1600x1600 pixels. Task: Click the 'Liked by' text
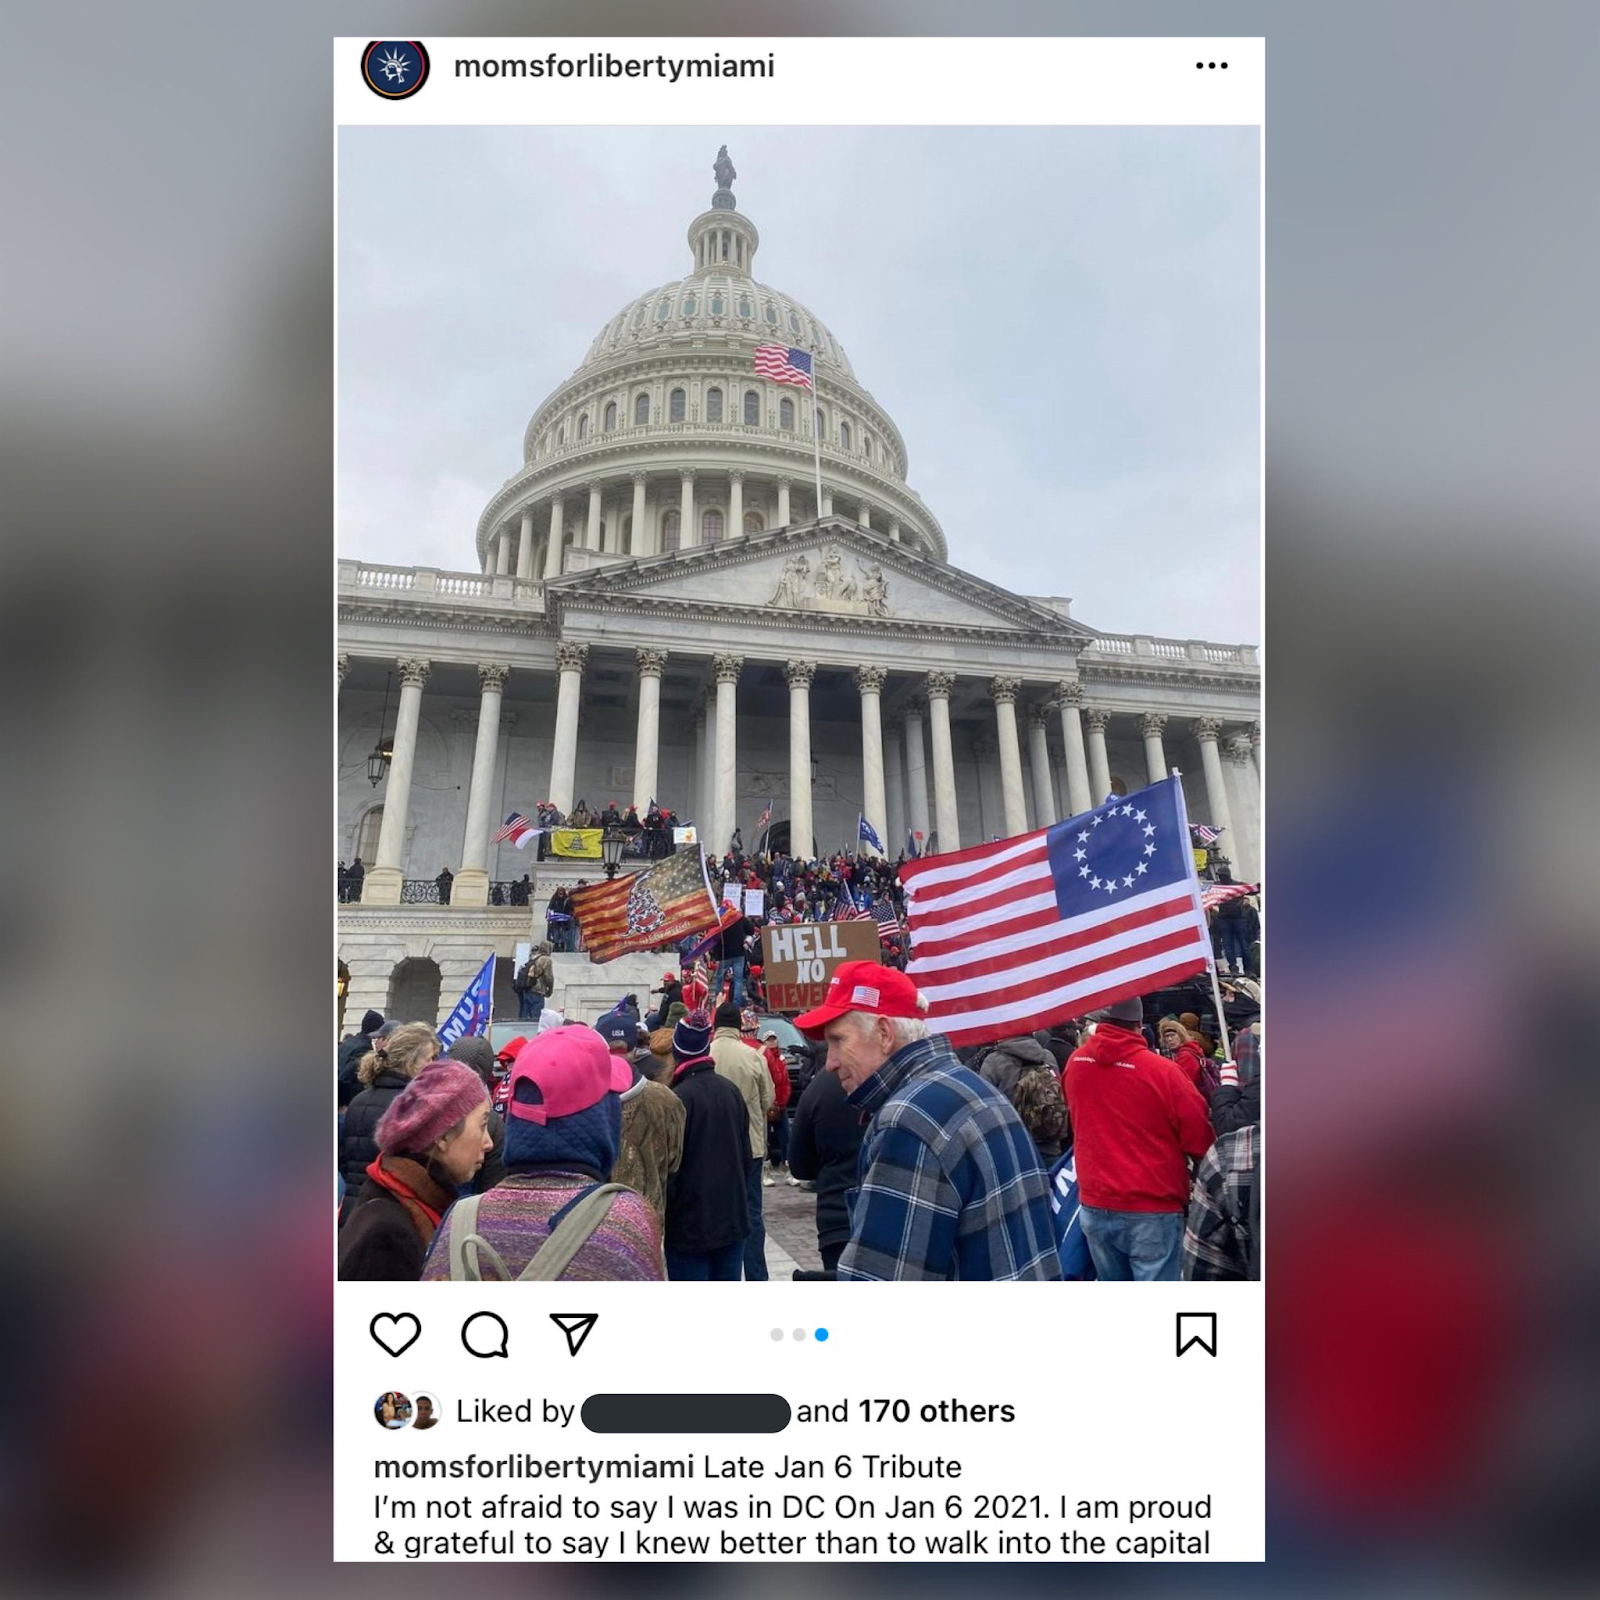tap(515, 1411)
